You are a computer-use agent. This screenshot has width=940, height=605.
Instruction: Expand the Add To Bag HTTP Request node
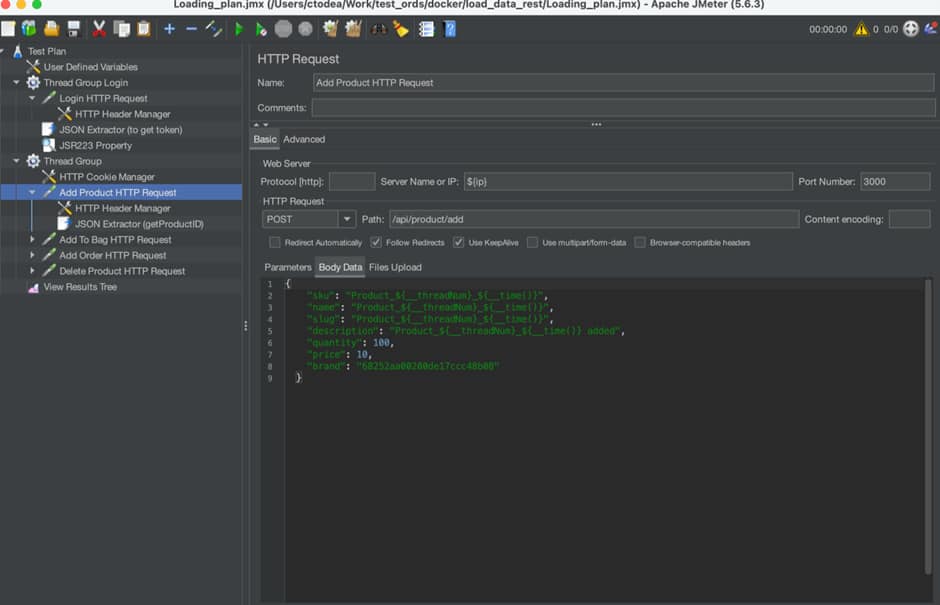32,240
